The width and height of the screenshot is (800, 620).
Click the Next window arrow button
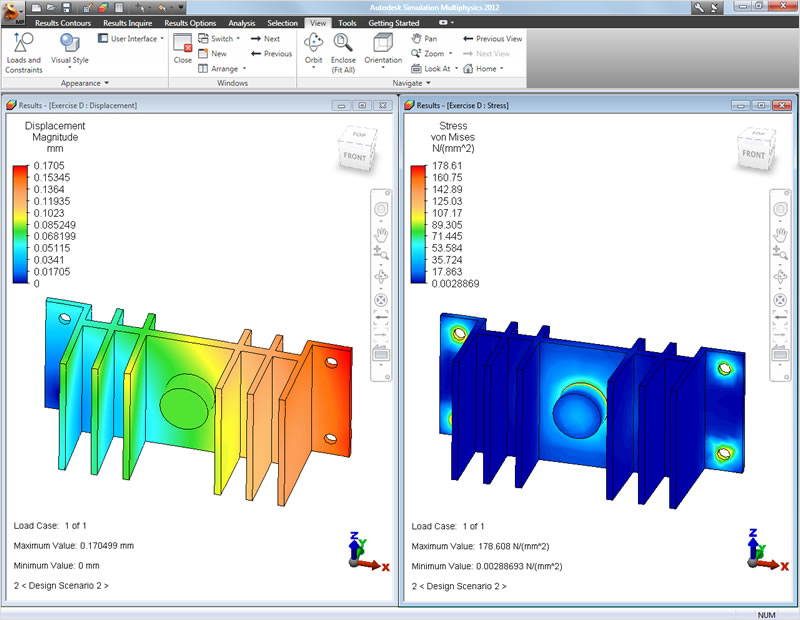pos(267,38)
